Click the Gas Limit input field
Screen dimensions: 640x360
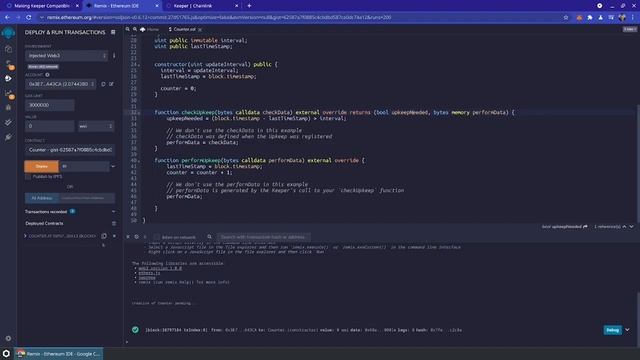coord(50,105)
